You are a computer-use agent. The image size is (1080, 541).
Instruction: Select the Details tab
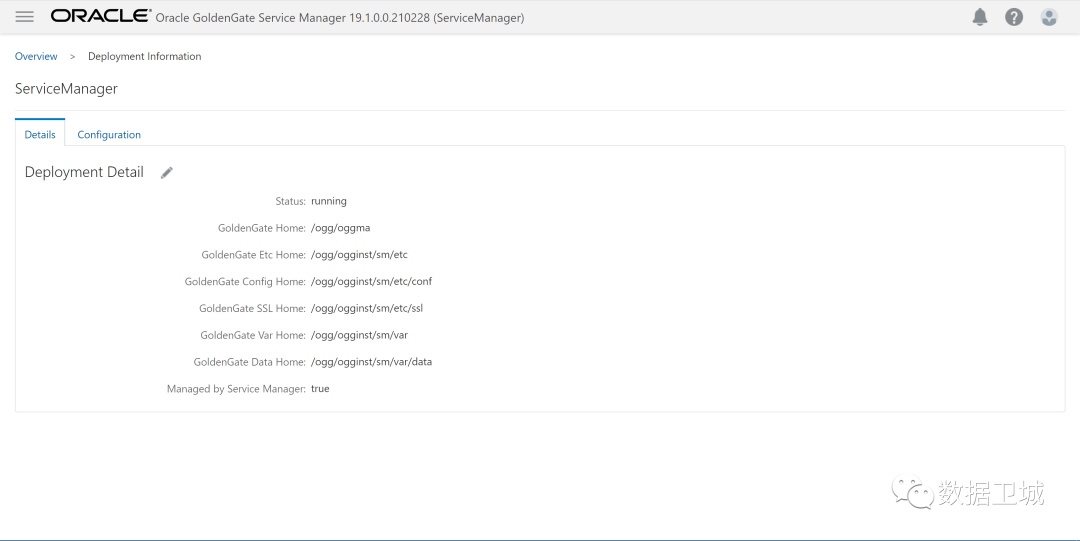pyautogui.click(x=40, y=134)
